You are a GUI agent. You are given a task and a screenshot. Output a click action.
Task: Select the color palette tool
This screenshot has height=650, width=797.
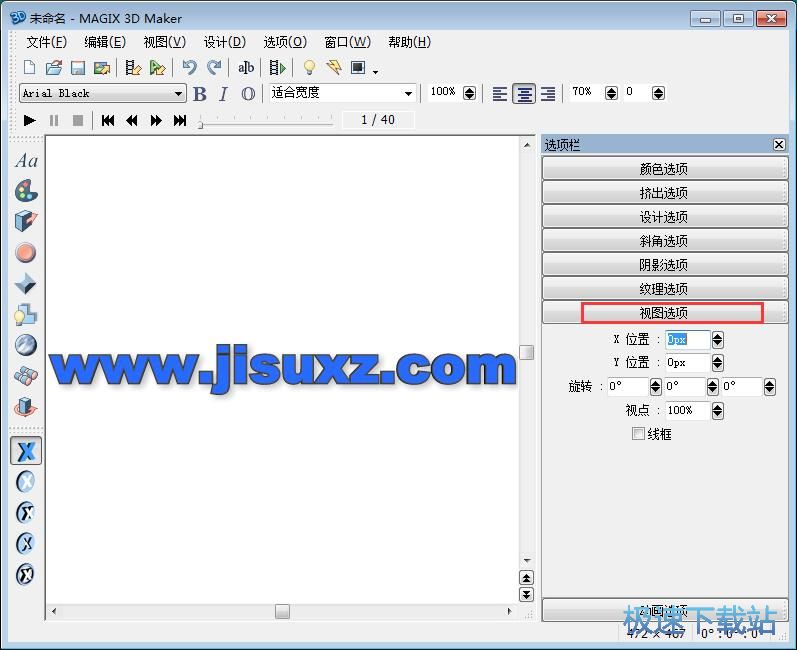click(26, 191)
